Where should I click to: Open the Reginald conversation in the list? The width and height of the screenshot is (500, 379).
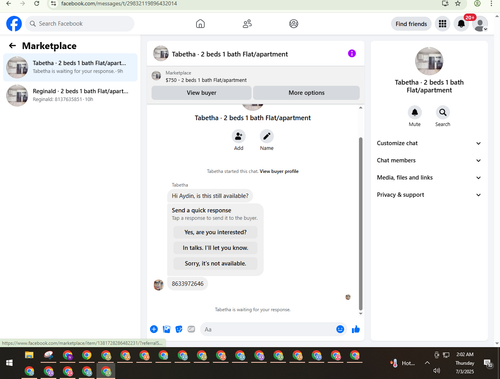click(x=70, y=95)
